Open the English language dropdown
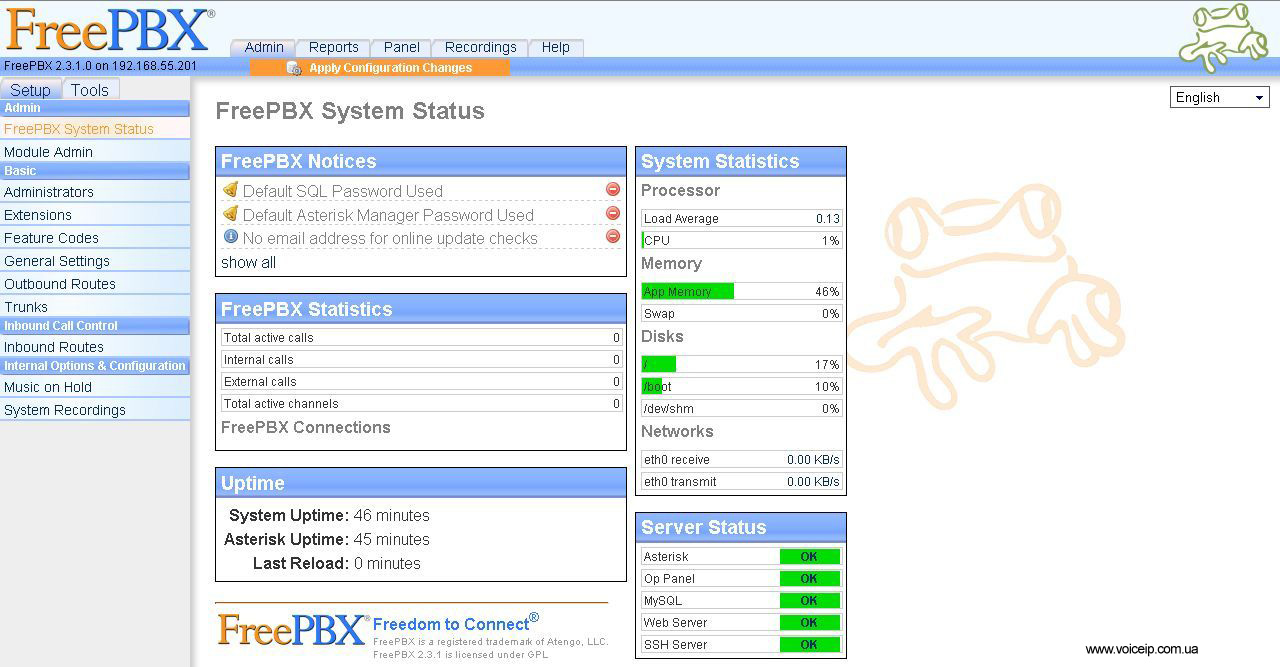Image resolution: width=1280 pixels, height=667 pixels. click(x=1219, y=97)
